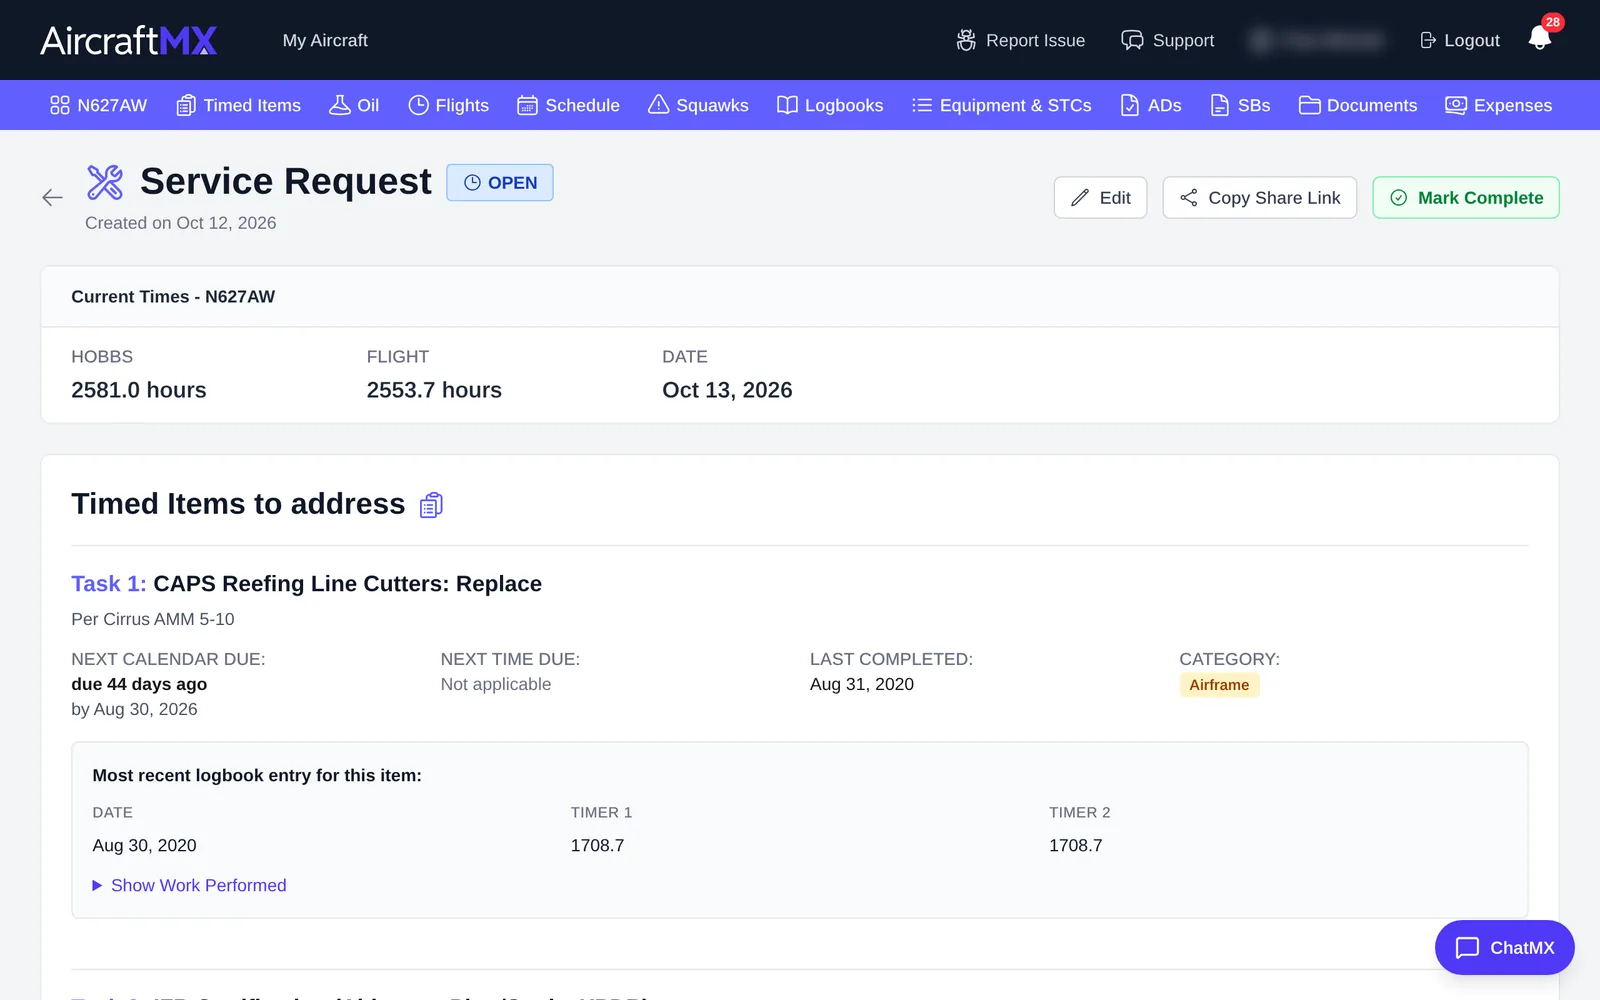The image size is (1600, 1000).
Task: Open the Expenses tab
Action: 1499,105
